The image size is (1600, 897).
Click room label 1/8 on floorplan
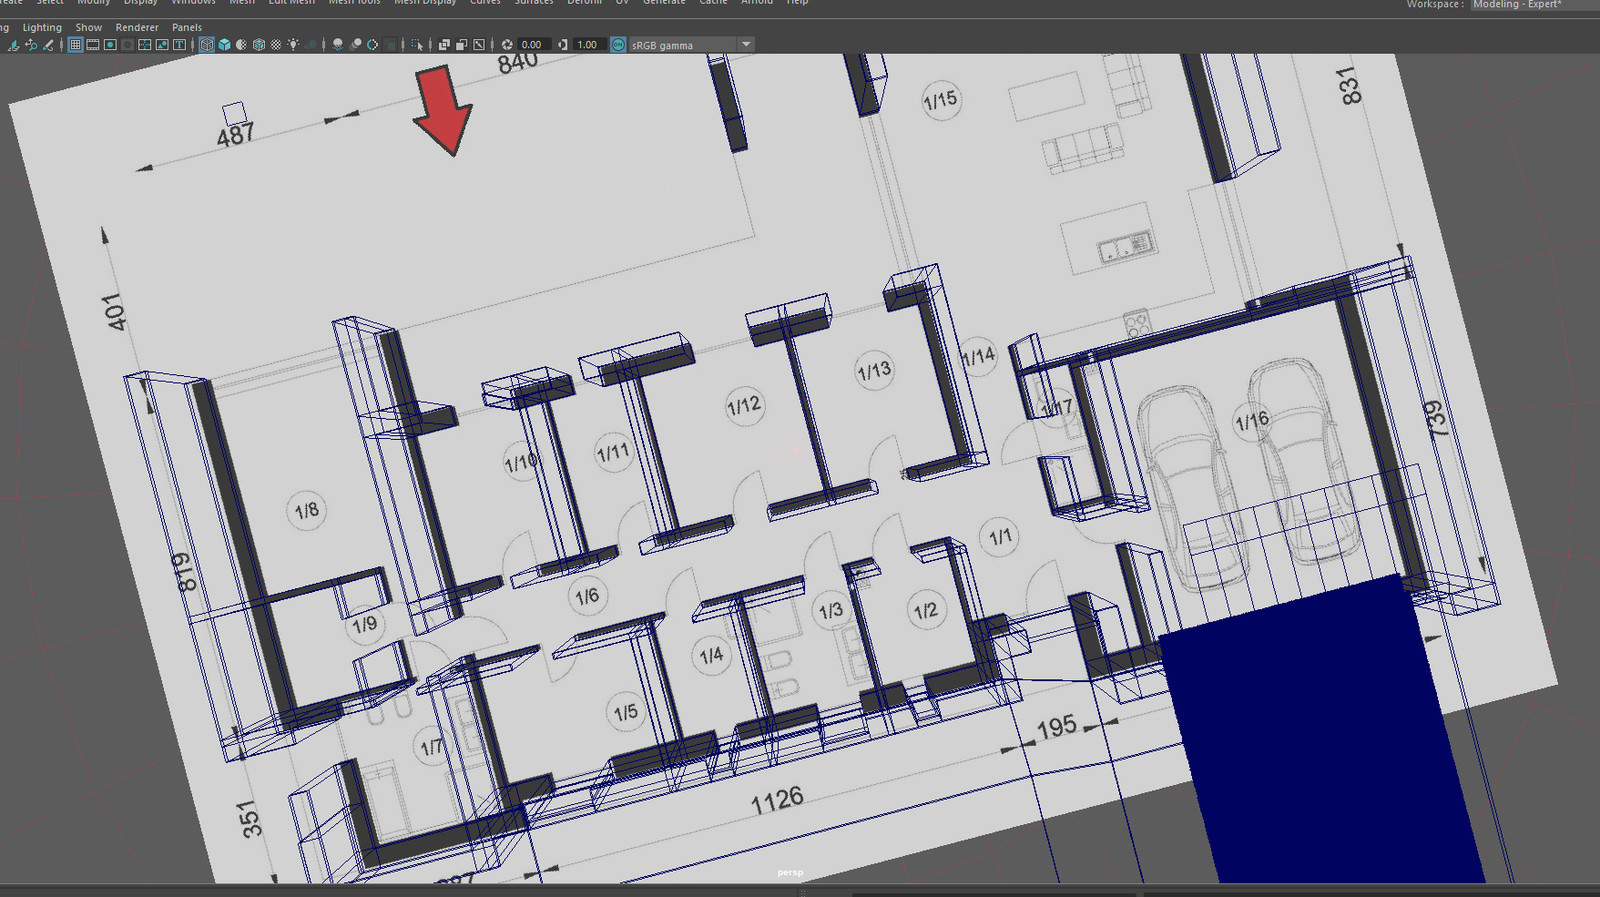click(x=306, y=511)
